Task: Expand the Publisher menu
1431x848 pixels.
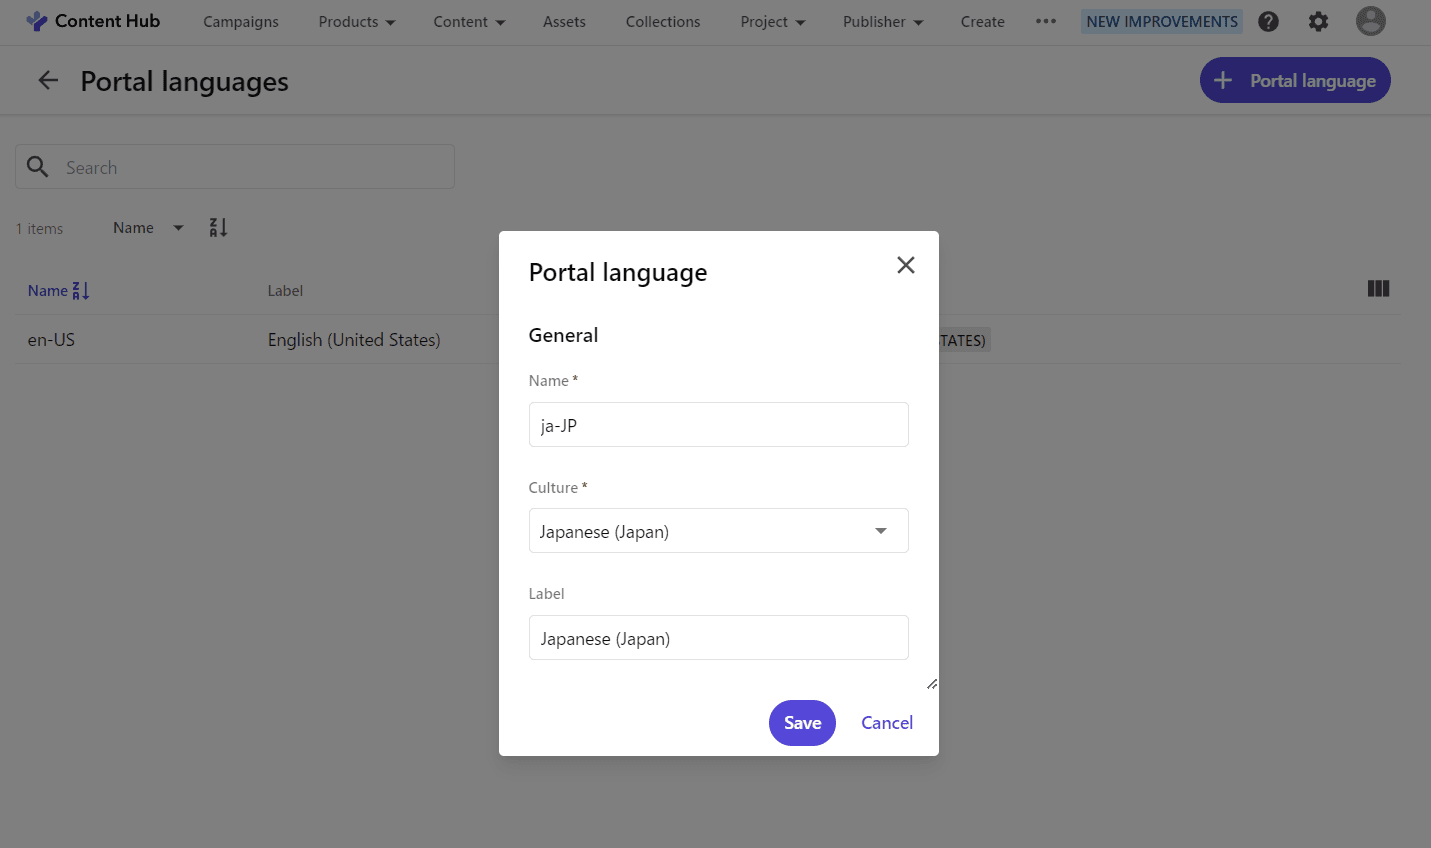Action: [882, 22]
